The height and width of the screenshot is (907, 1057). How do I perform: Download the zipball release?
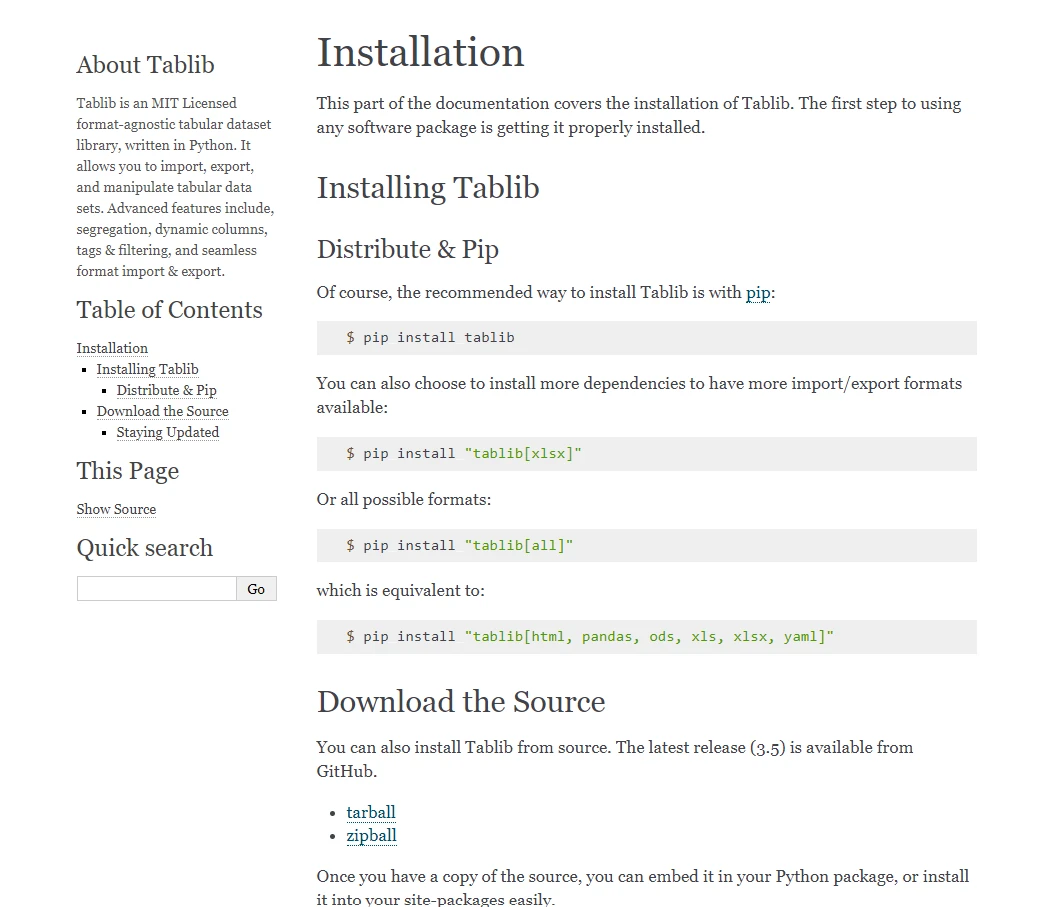[x=371, y=835]
